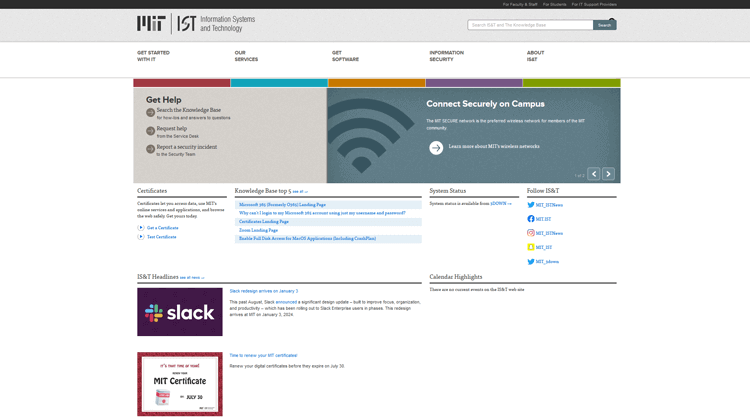Viewport: 750px width, 418px height.
Task: Expand Knowledge Base top 5 see all
Action: [x=300, y=191]
